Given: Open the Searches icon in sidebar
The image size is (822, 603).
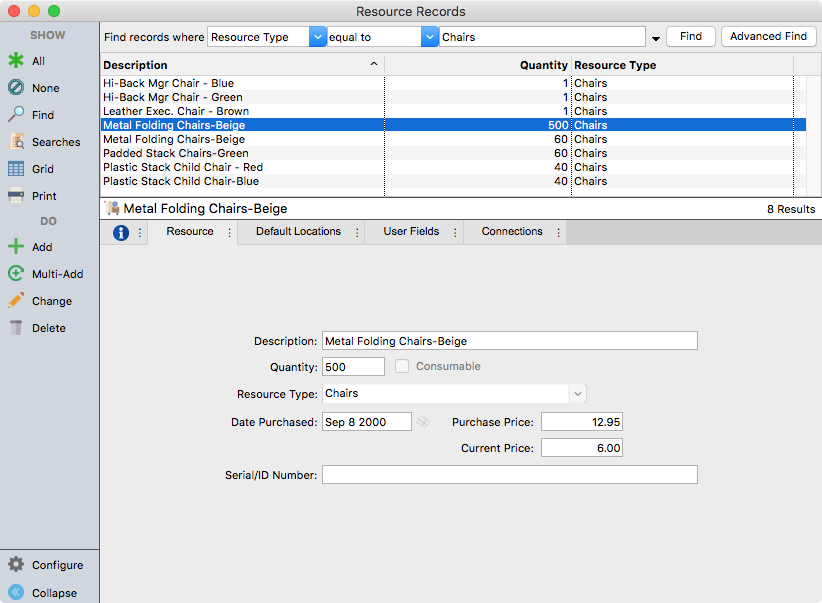Looking at the screenshot, I should pyautogui.click(x=16, y=142).
